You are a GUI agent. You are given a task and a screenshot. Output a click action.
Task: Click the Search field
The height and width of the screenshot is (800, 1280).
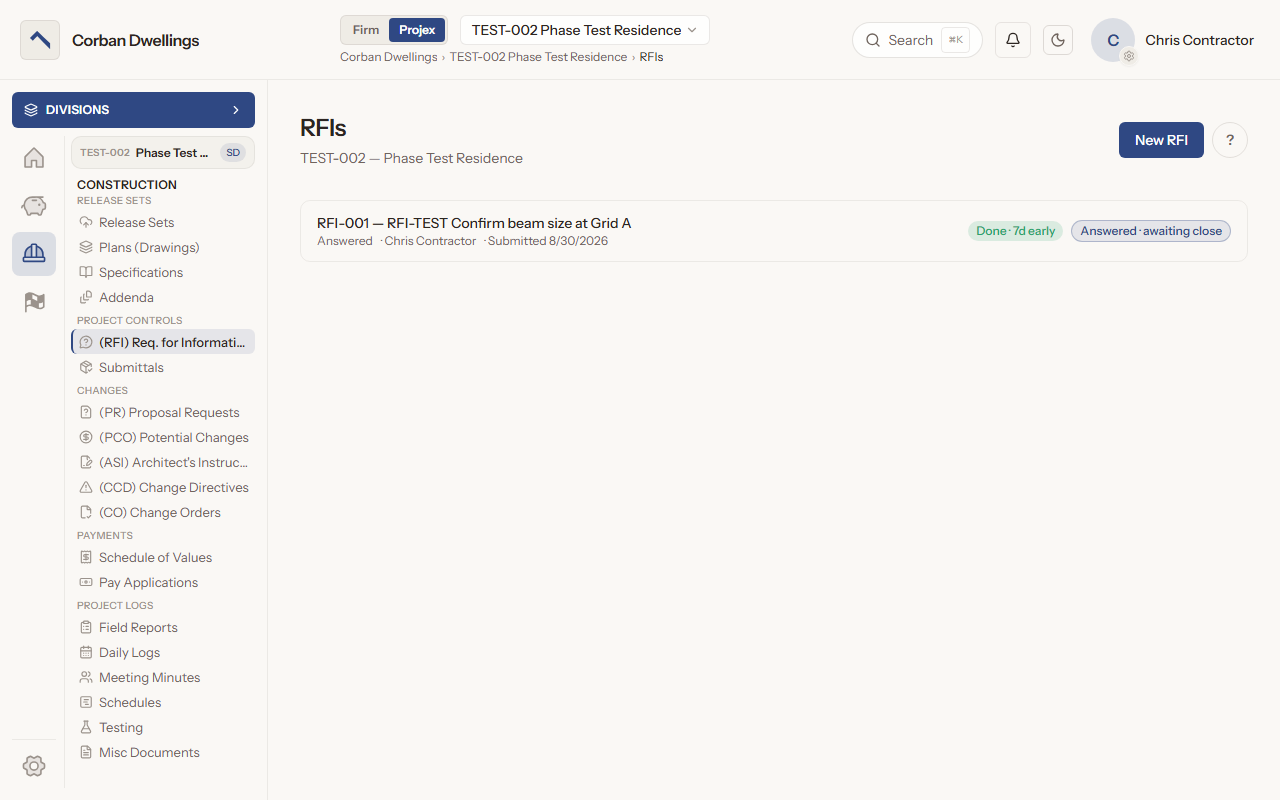pos(917,40)
